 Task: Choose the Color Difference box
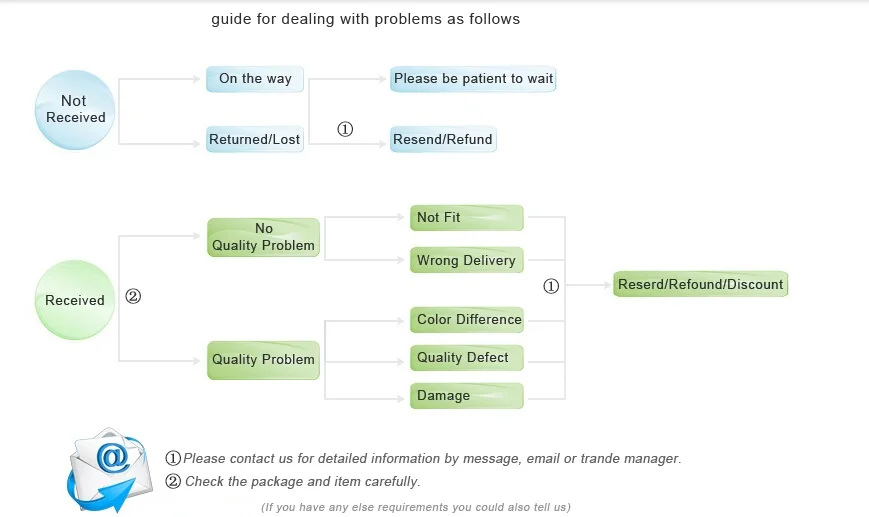467,320
